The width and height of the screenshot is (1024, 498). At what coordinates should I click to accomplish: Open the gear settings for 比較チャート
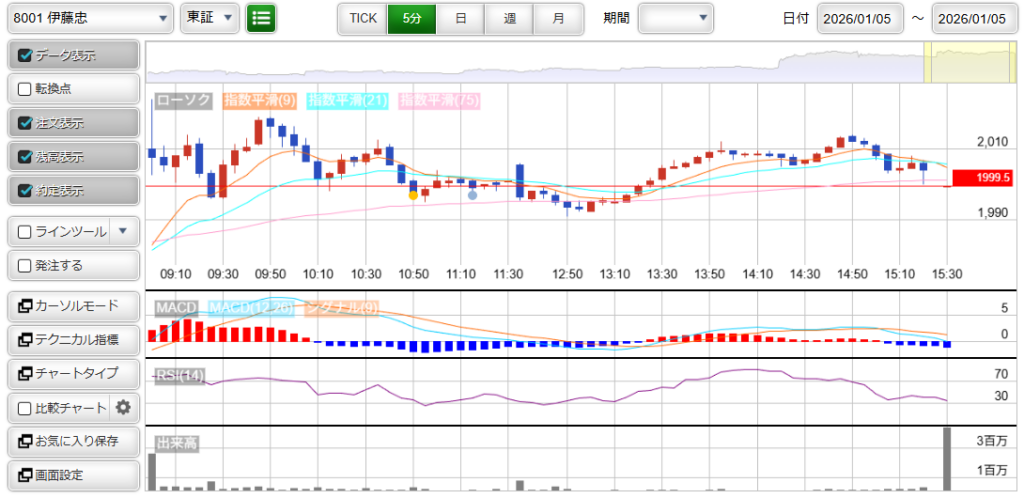click(124, 407)
